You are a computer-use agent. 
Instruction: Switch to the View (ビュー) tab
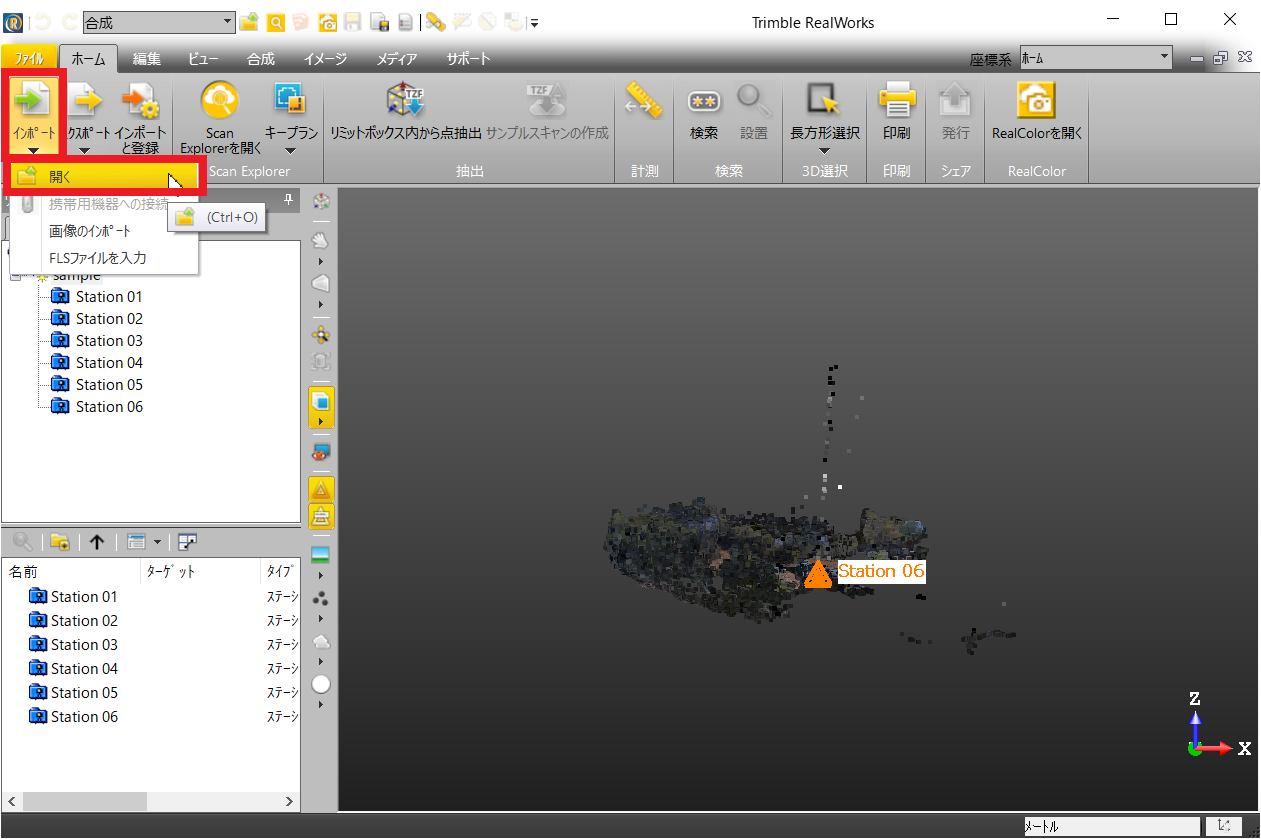point(204,59)
